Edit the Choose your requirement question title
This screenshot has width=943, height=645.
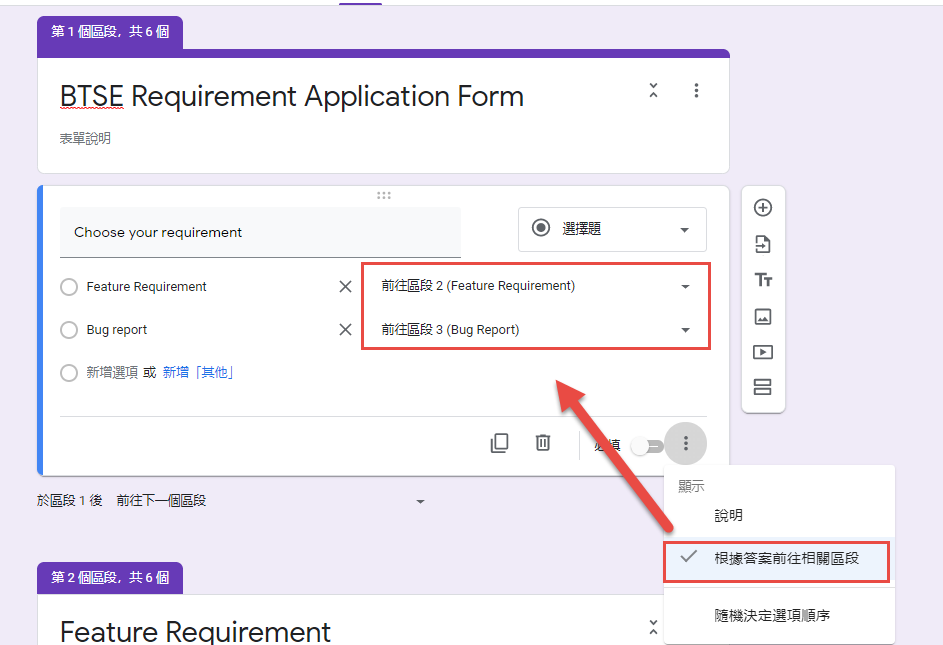click(260, 232)
